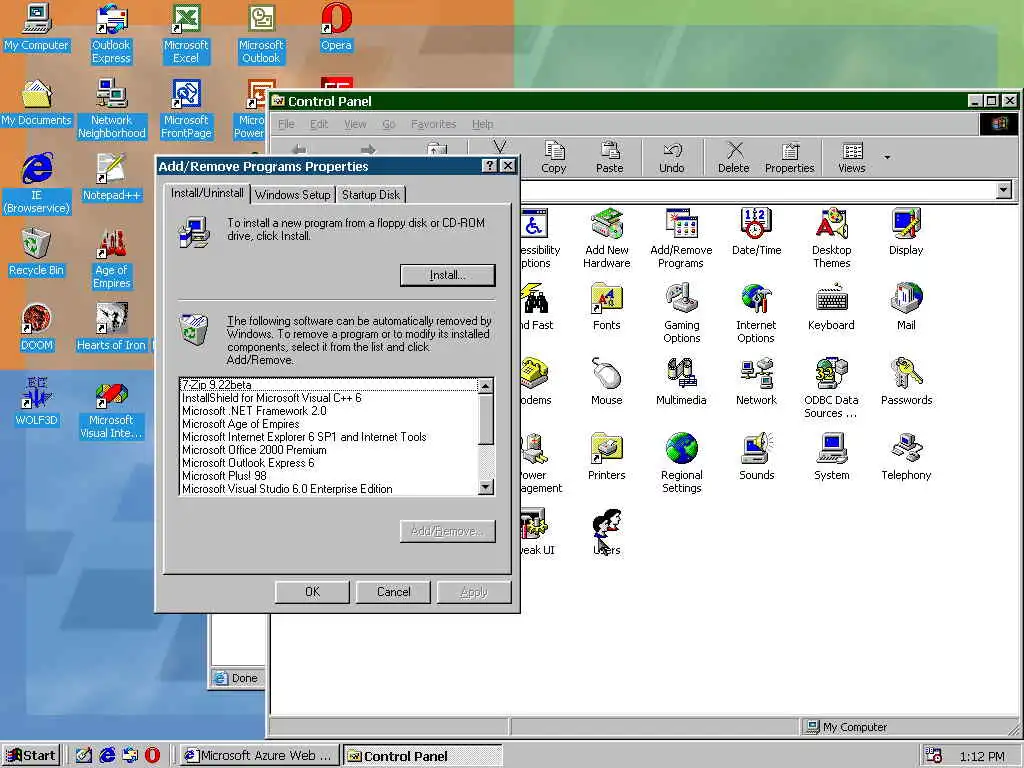Image resolution: width=1024 pixels, height=768 pixels.
Task: Select Age of Empires desktop shortcut
Action: 111,259
